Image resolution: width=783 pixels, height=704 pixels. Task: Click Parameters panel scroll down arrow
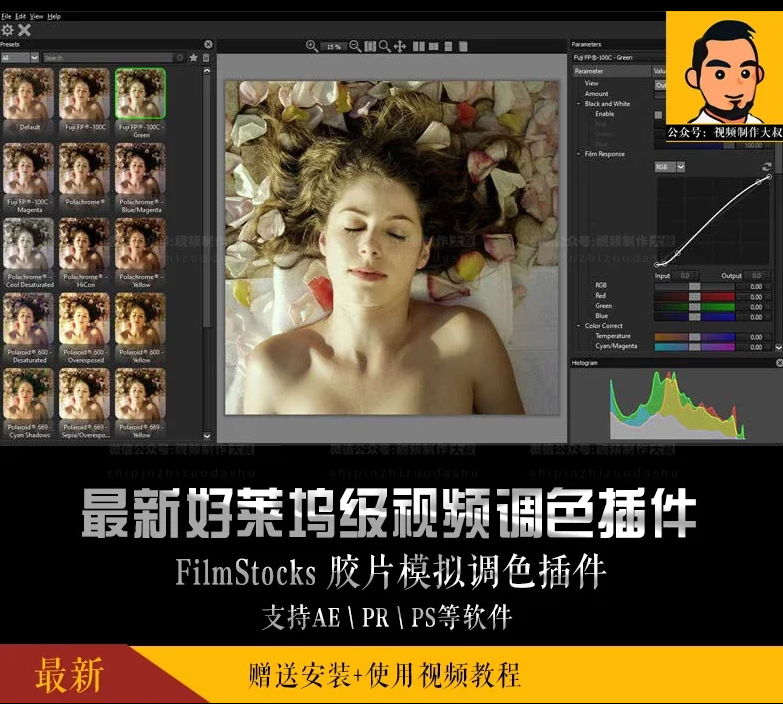tap(779, 347)
